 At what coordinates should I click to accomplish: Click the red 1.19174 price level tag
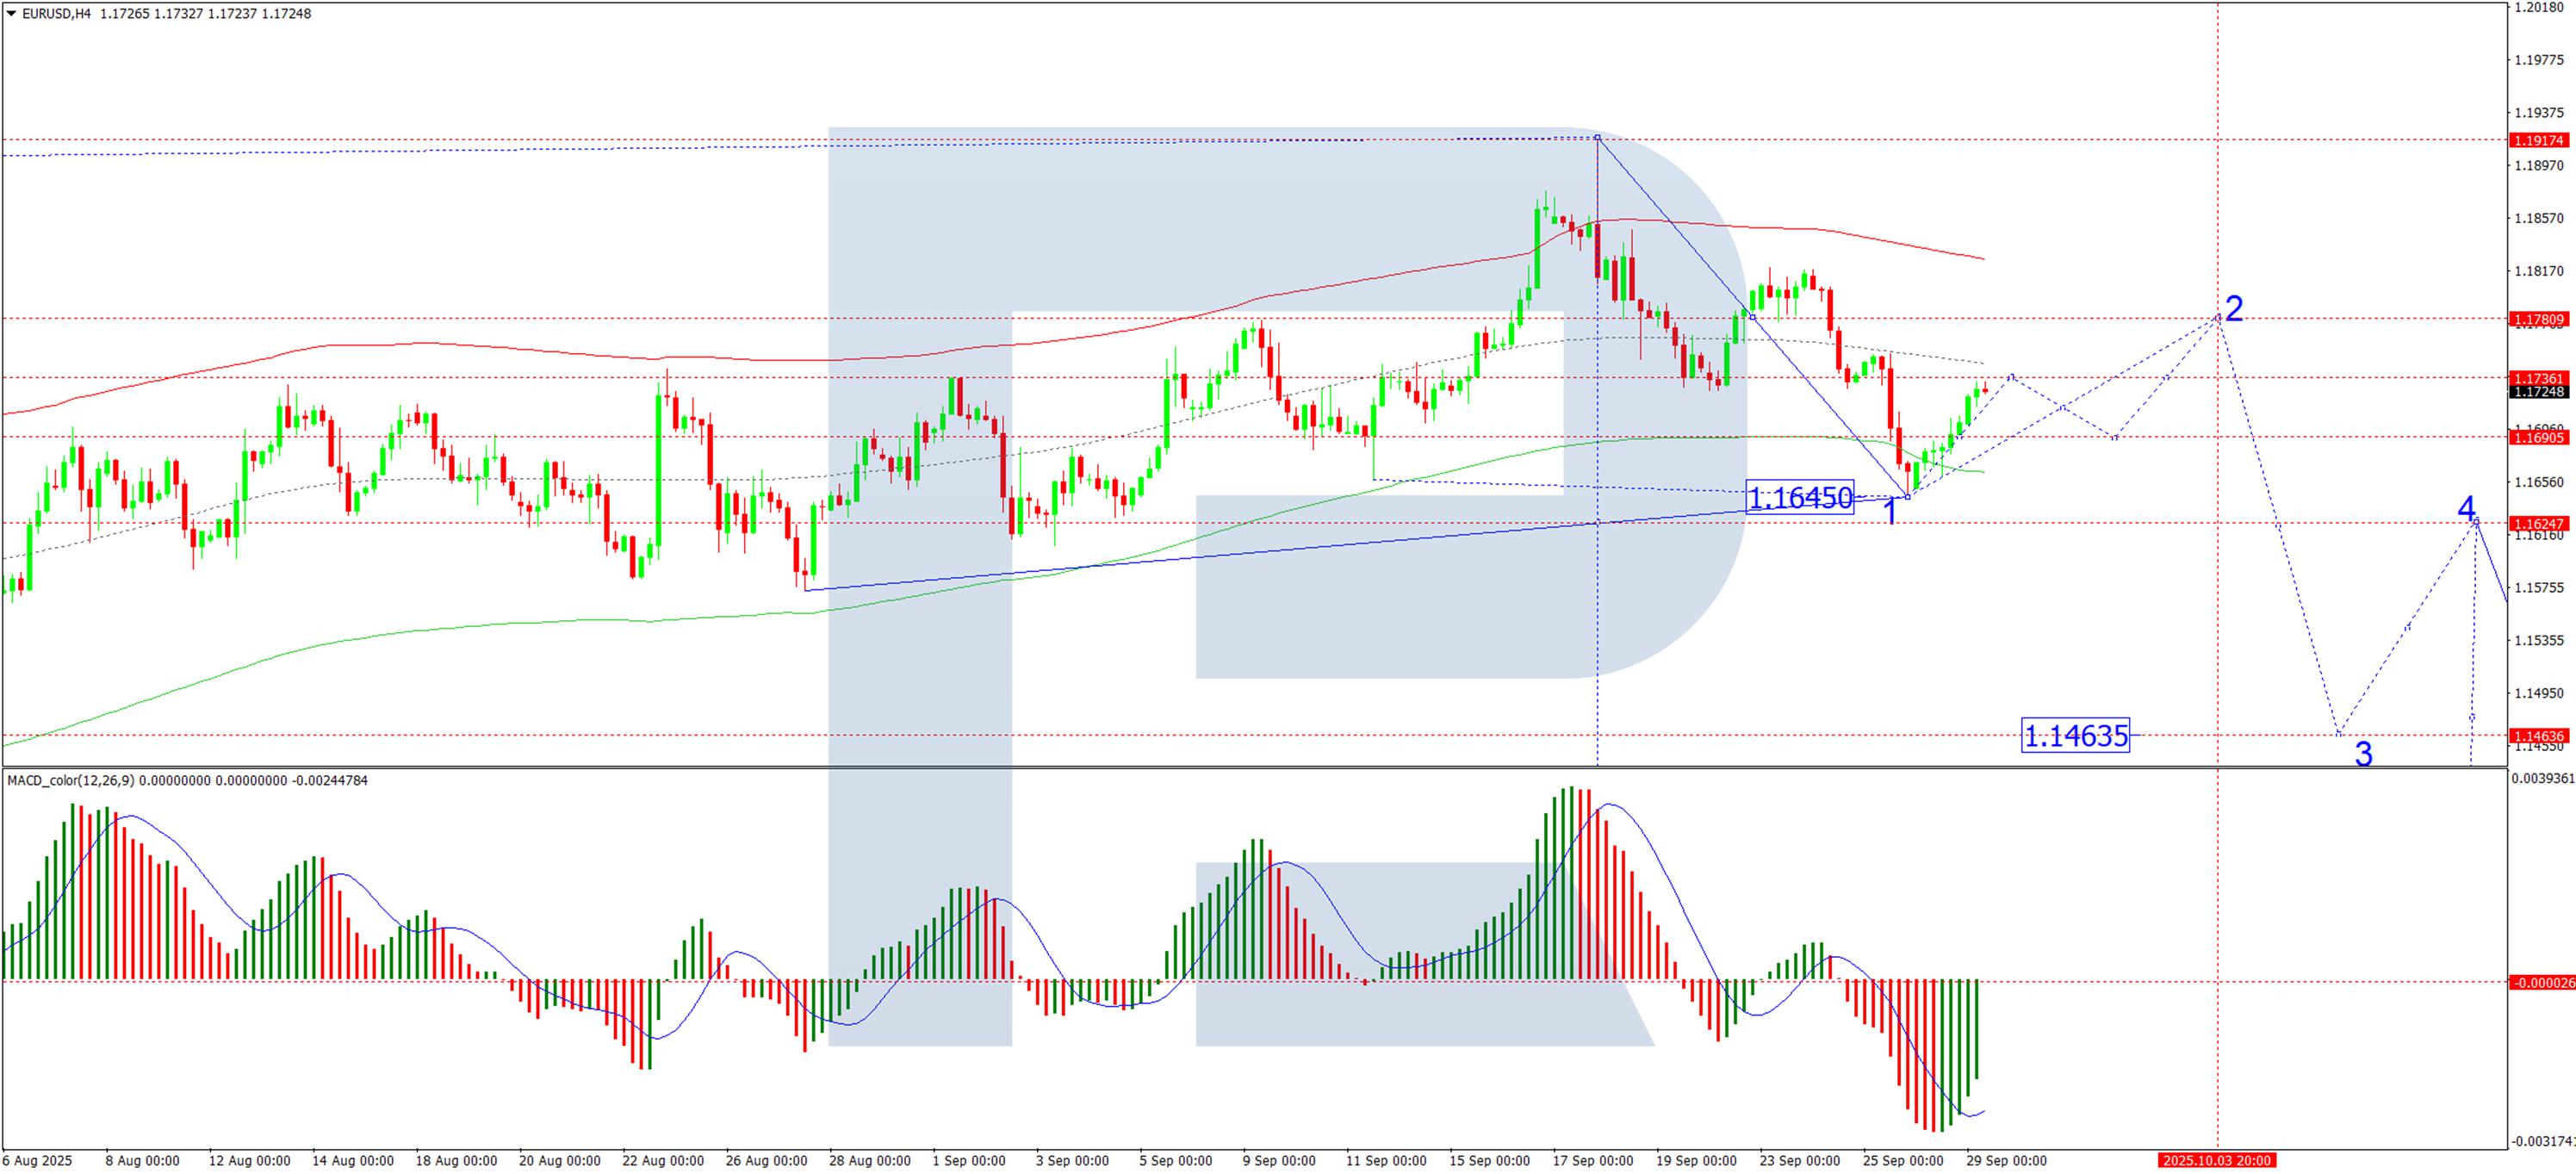pos(2538,141)
